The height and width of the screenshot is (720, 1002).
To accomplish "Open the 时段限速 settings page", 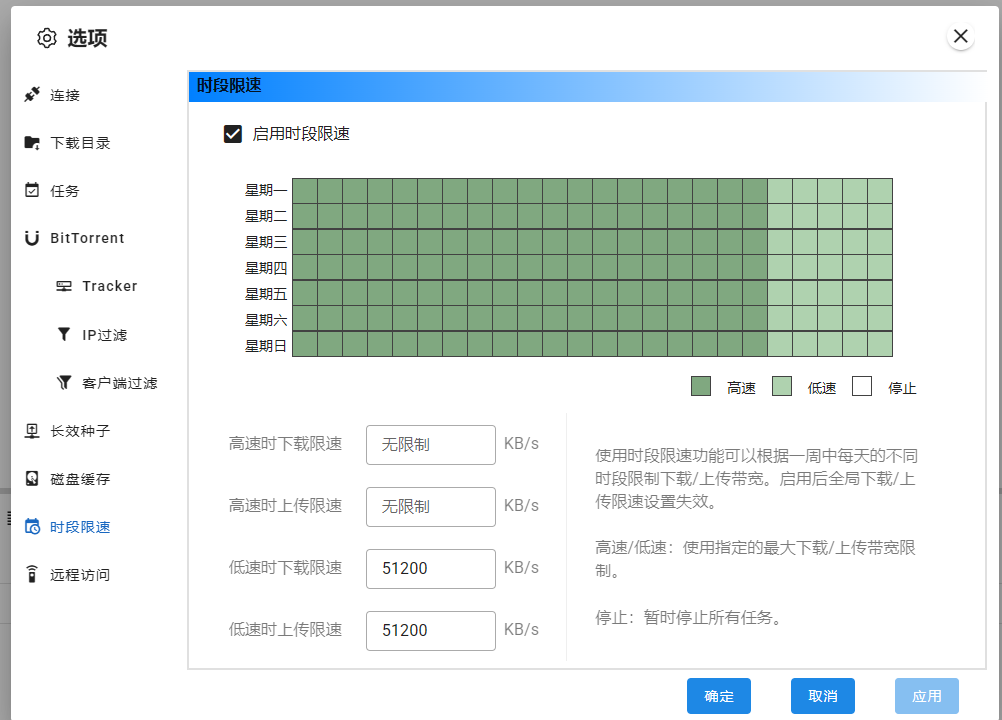I will [80, 527].
